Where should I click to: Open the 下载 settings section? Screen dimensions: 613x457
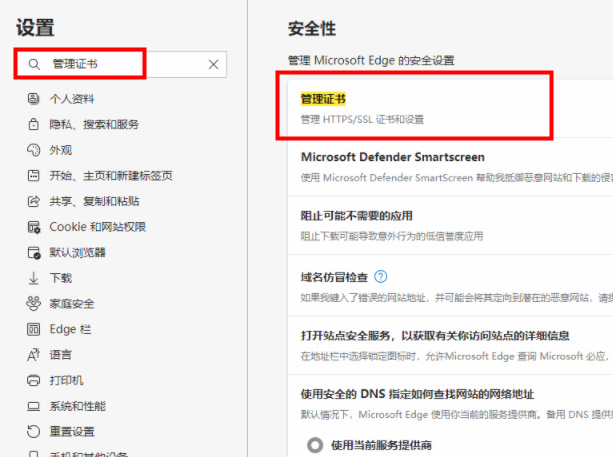[61, 278]
